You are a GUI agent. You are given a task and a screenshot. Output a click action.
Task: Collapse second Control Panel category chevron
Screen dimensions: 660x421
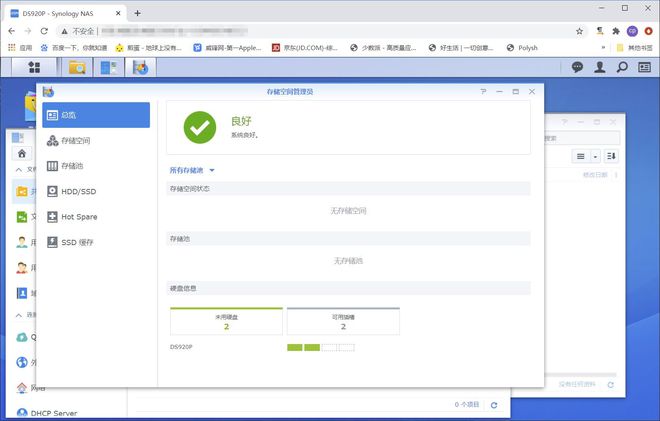click(x=19, y=315)
